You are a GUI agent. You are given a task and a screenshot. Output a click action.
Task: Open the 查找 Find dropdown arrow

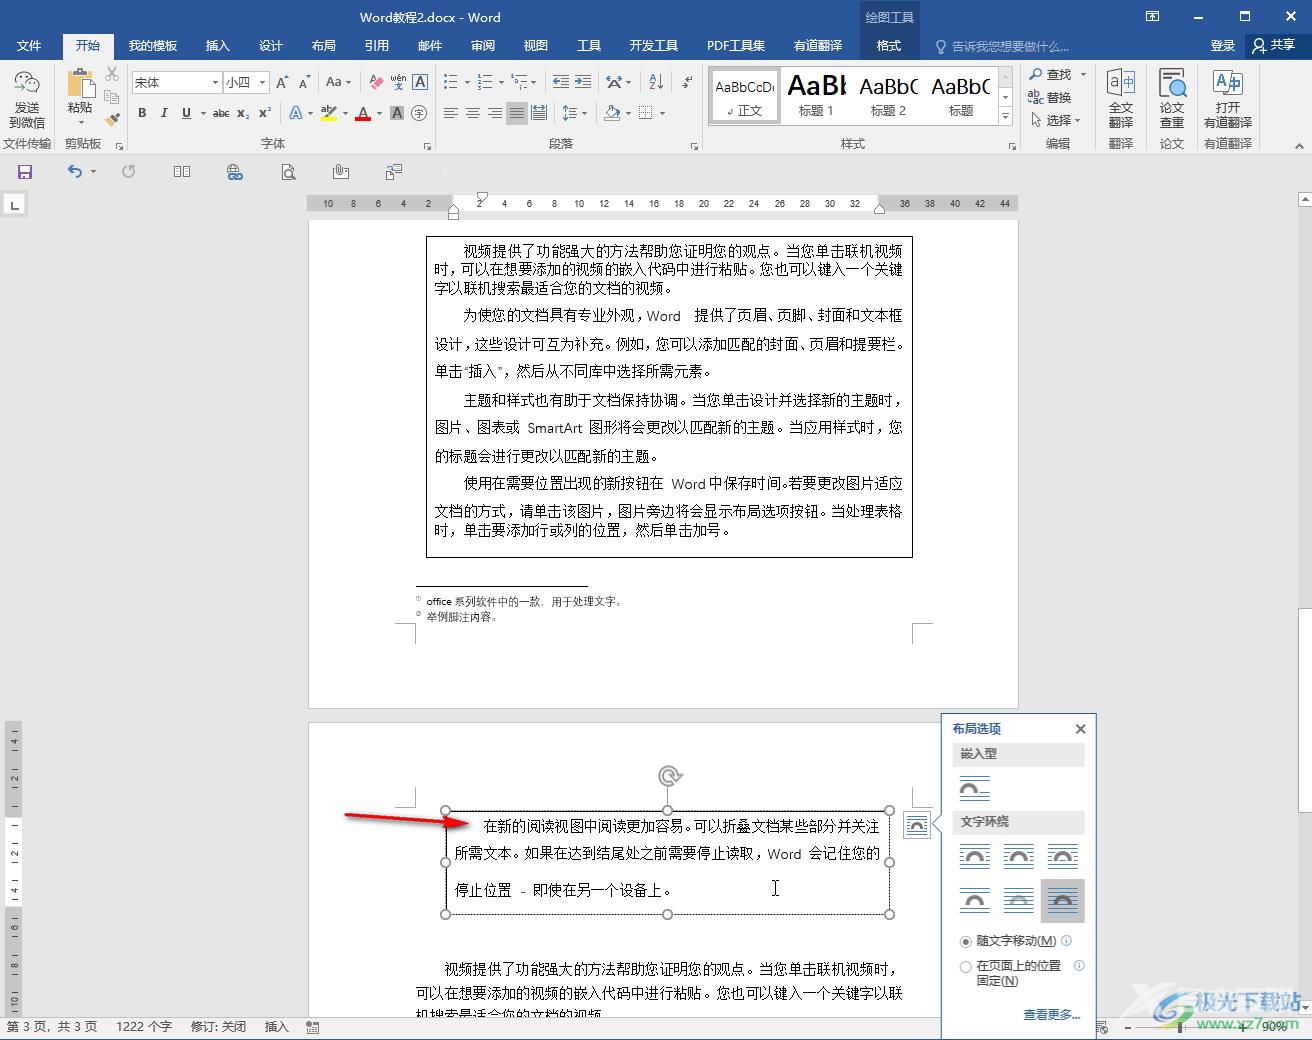click(x=1083, y=75)
